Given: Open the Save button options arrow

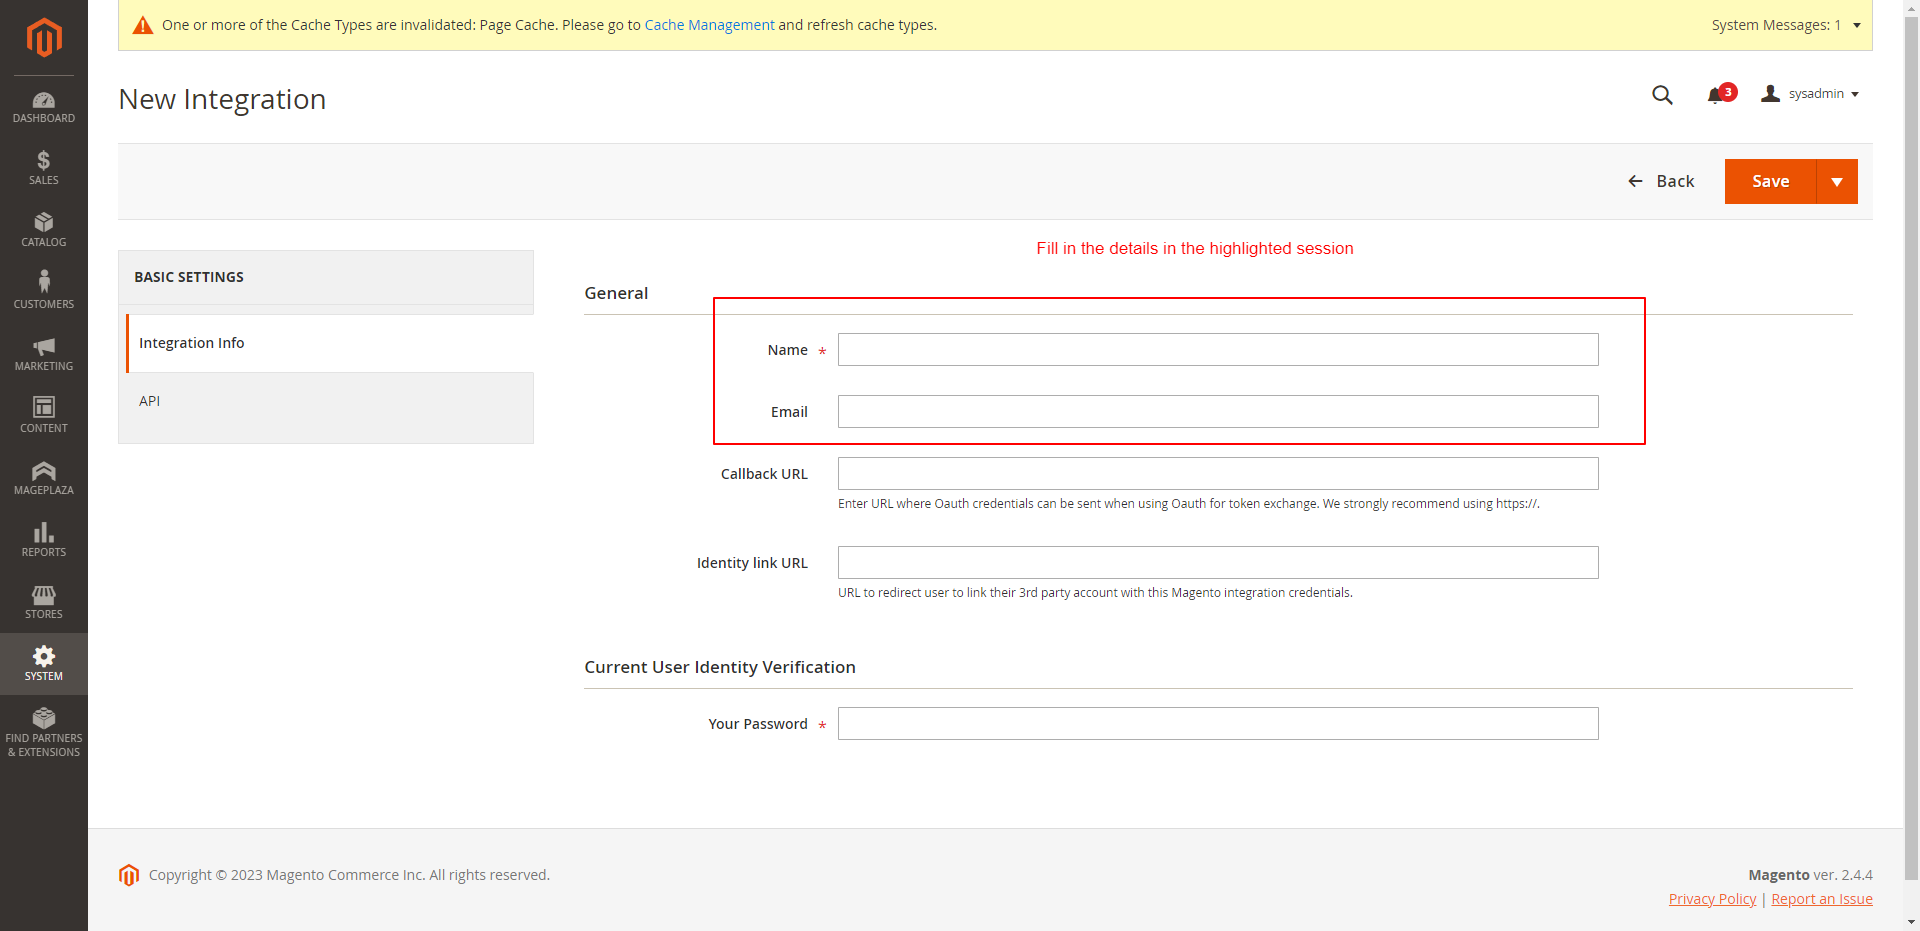Looking at the screenshot, I should [x=1837, y=181].
